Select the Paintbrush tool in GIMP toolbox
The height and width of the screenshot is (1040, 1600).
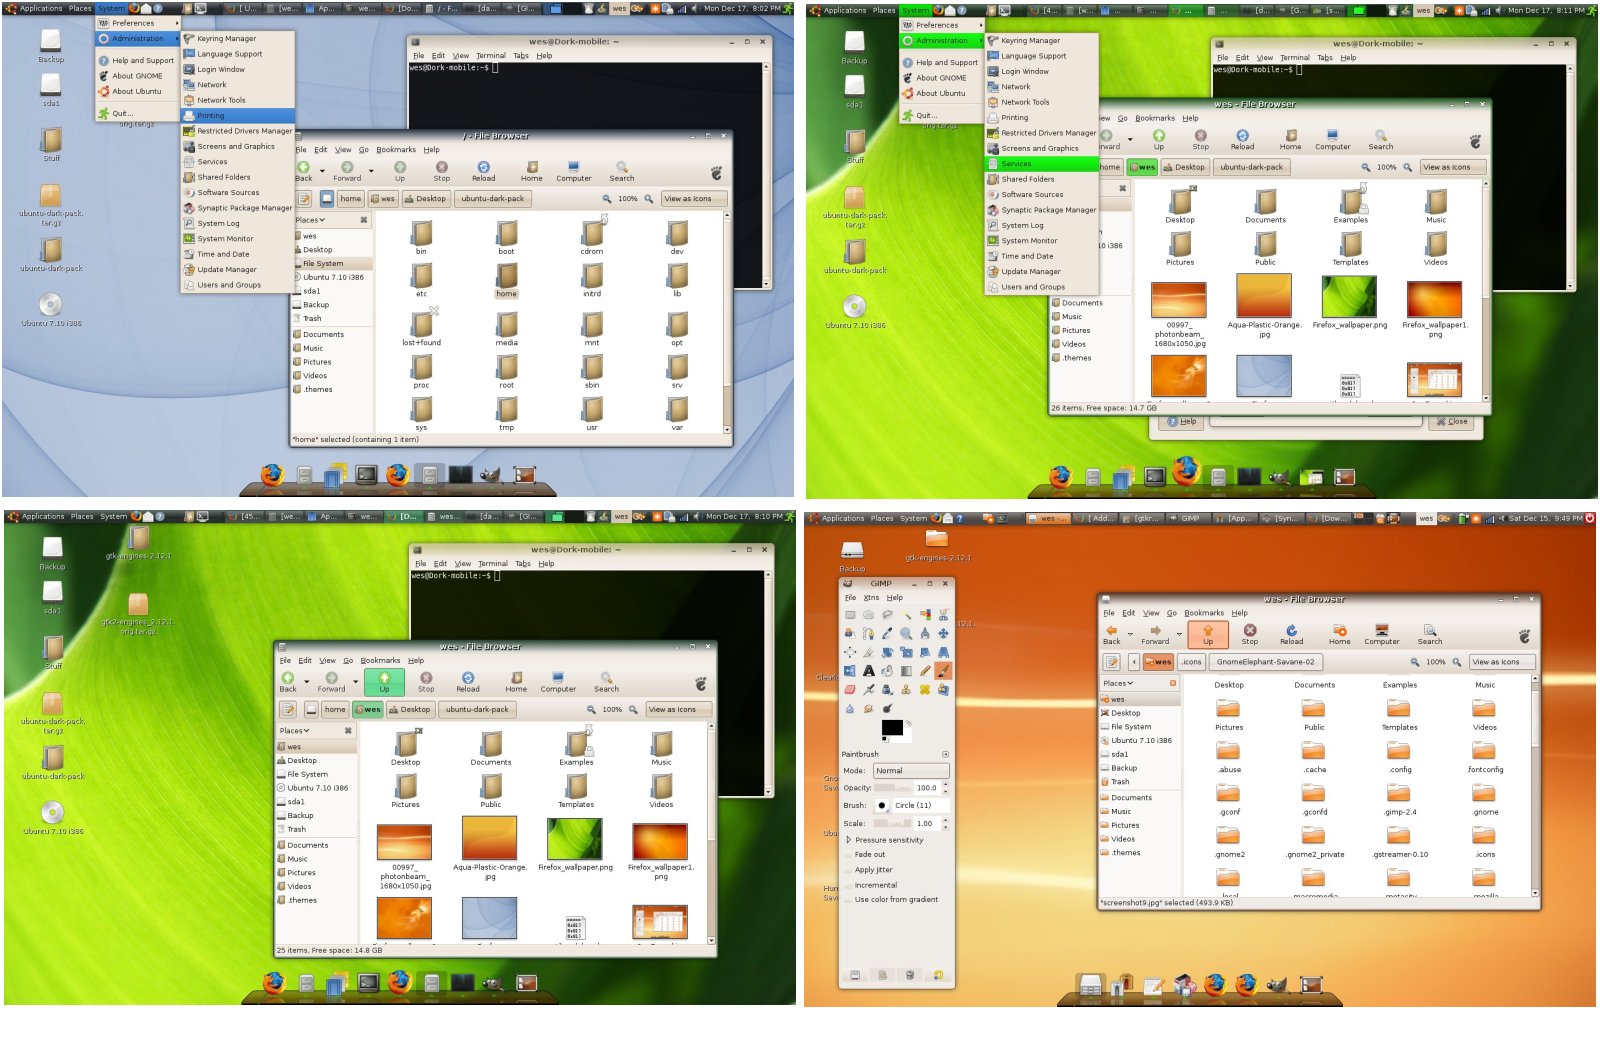pyautogui.click(x=943, y=670)
